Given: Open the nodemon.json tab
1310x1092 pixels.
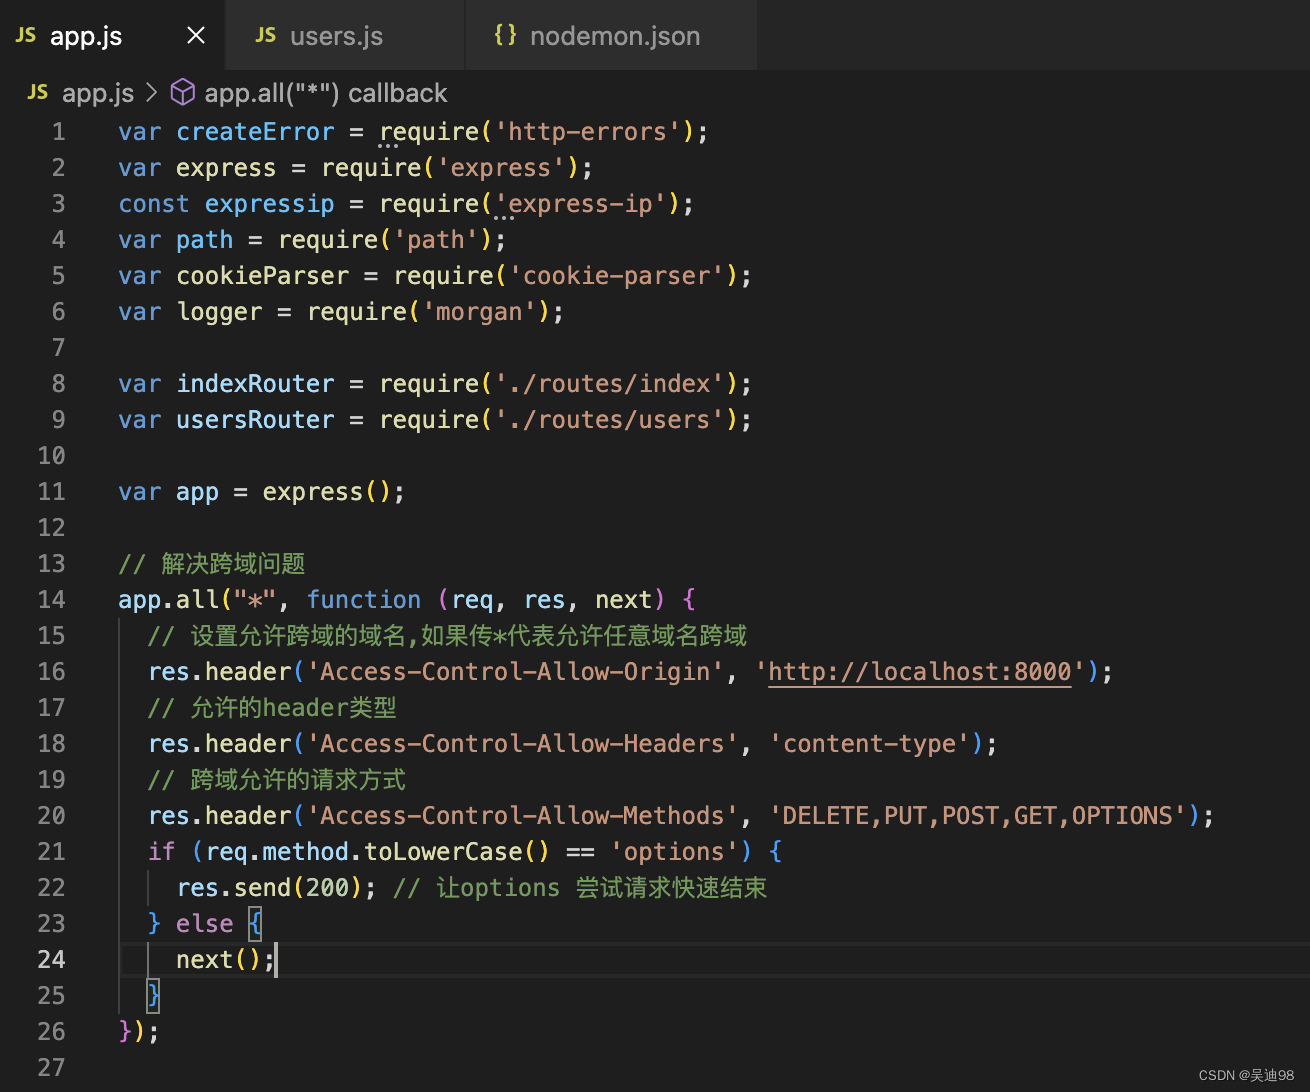Looking at the screenshot, I should tap(611, 36).
